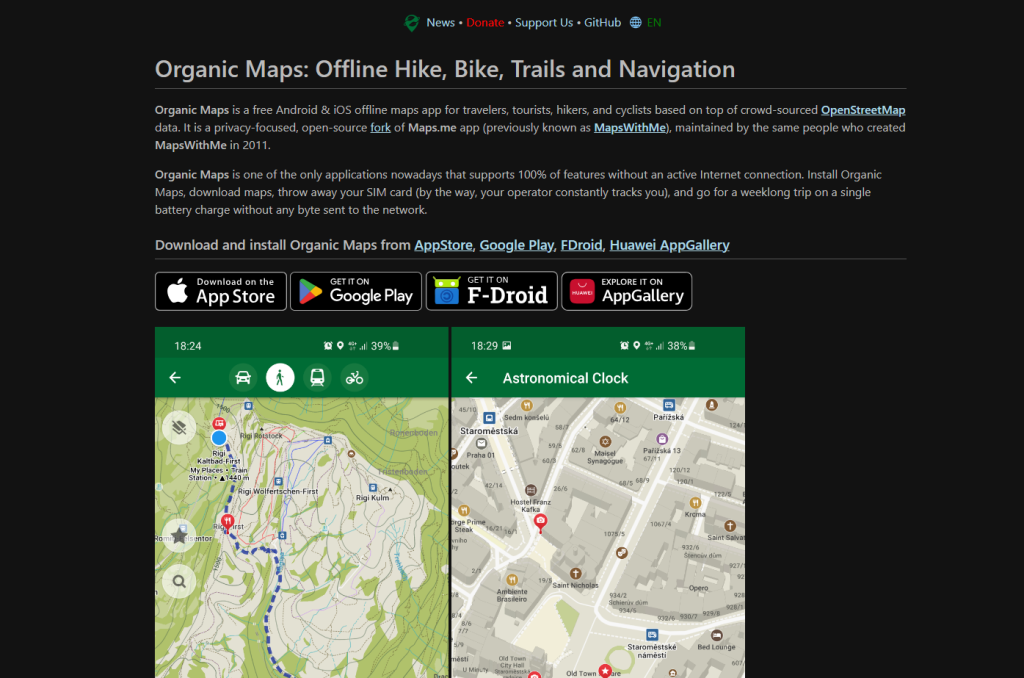Open the red Donate link
The height and width of the screenshot is (678, 1024).
[485, 22]
